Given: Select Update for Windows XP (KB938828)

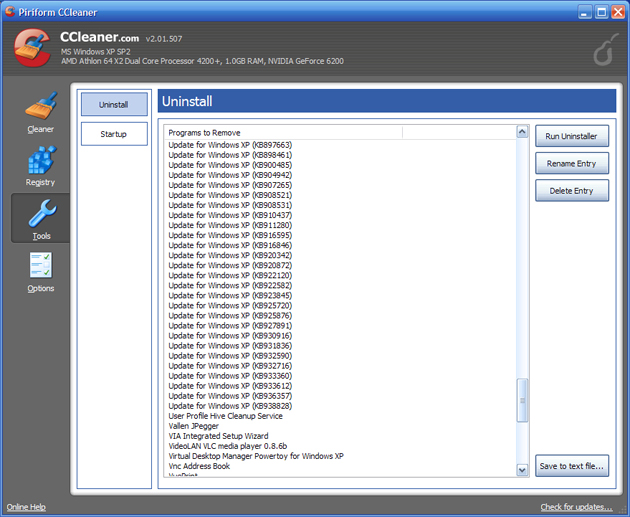Looking at the screenshot, I should tap(230, 406).
